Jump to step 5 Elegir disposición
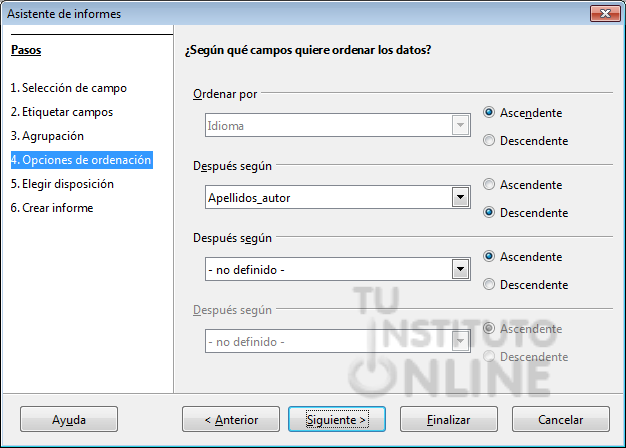This screenshot has width=626, height=448. pos(62,184)
